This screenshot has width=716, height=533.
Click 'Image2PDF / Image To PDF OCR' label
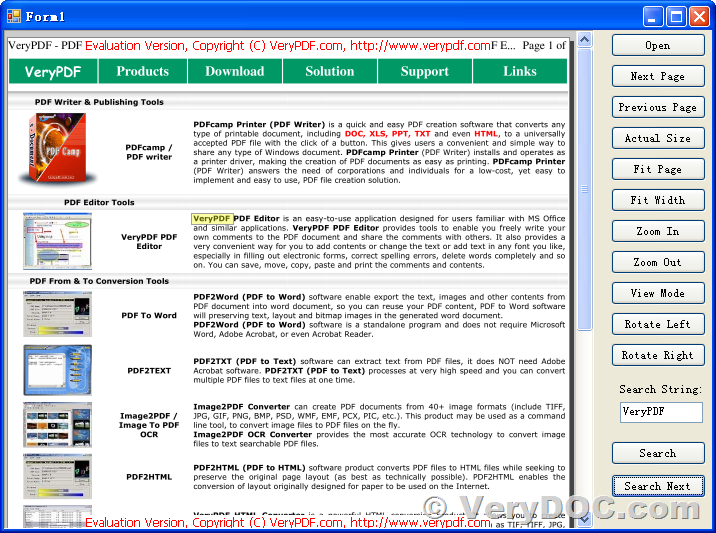(149, 425)
